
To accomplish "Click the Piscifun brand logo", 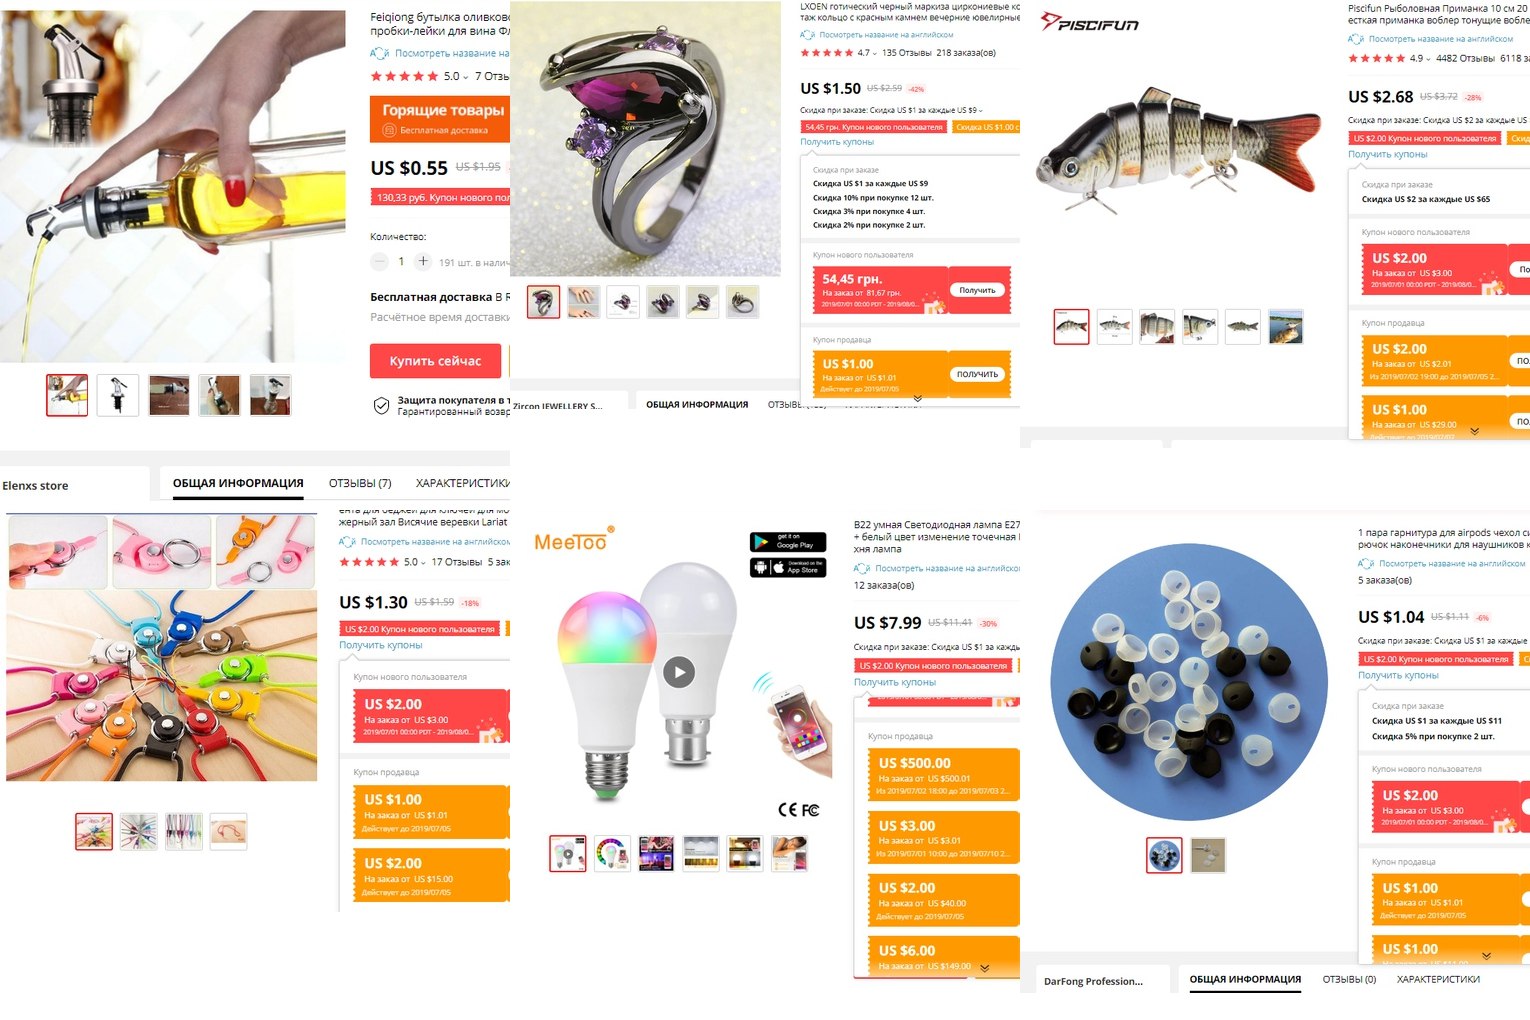I will 1090,23.
